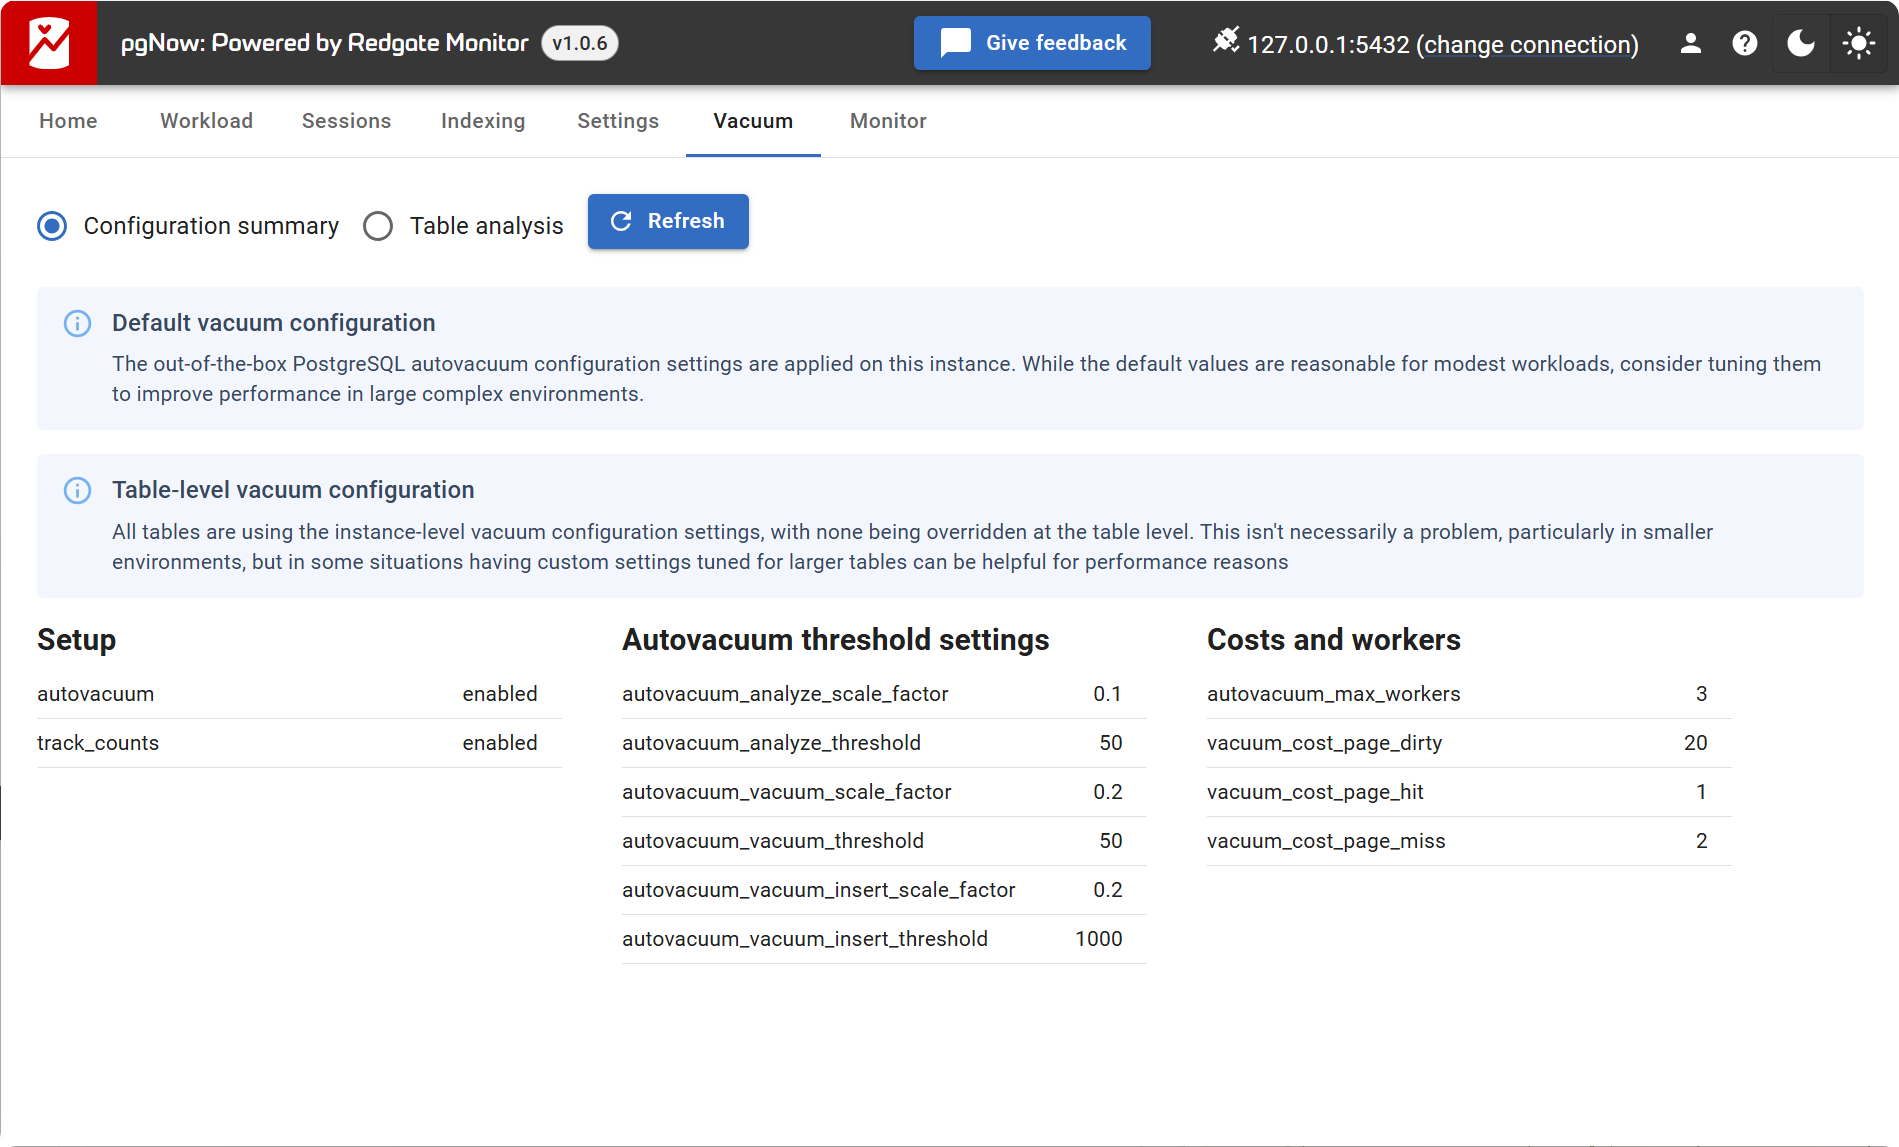Click vacuum_cost_page_miss label
1899x1147 pixels.
(1327, 841)
